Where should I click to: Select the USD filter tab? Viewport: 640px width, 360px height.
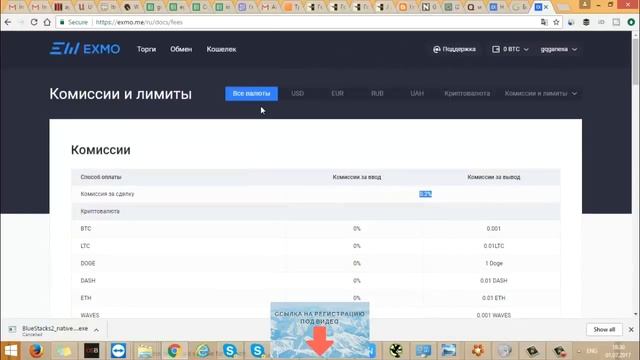298,93
